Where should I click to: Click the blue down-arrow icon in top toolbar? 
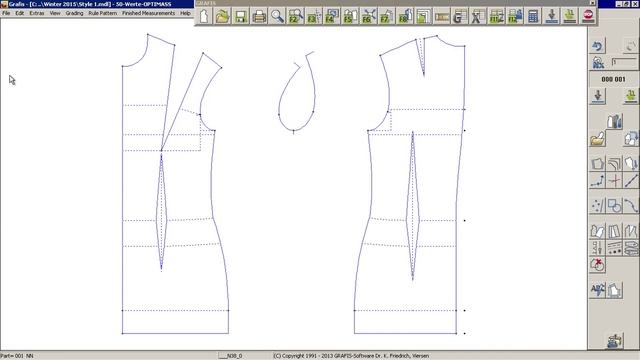(551, 16)
